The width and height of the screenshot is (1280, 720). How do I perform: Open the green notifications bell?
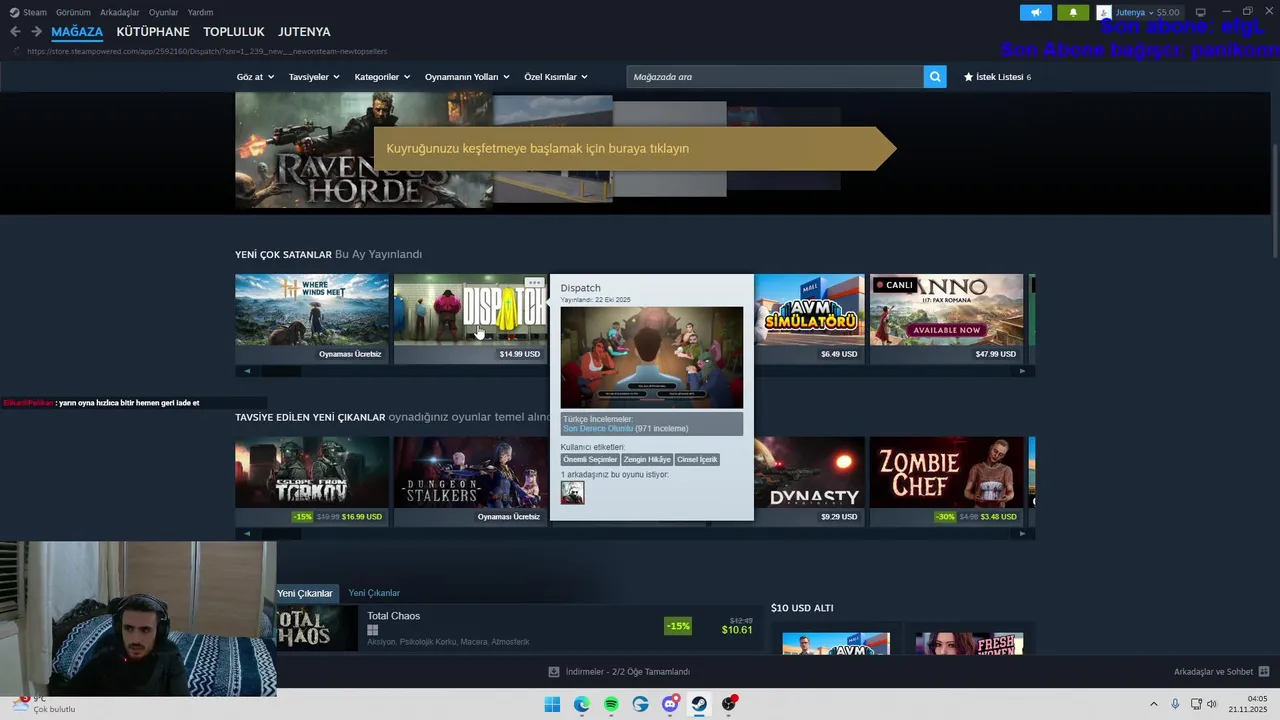1073,12
